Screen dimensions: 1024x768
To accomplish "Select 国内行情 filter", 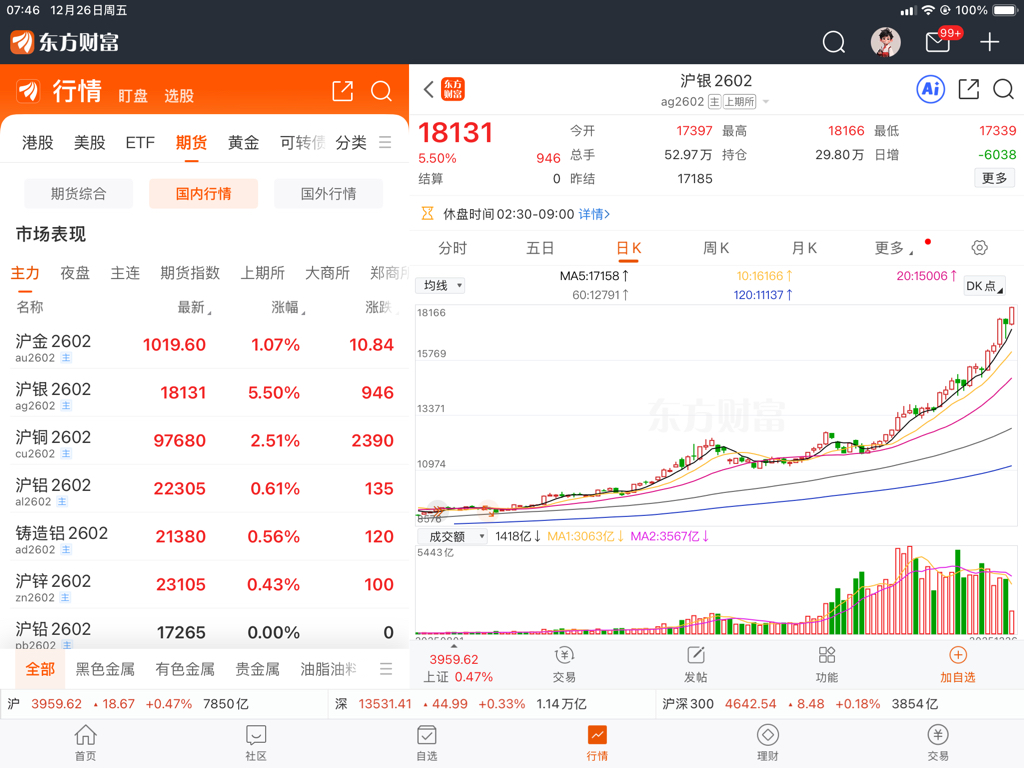I will [x=204, y=193].
